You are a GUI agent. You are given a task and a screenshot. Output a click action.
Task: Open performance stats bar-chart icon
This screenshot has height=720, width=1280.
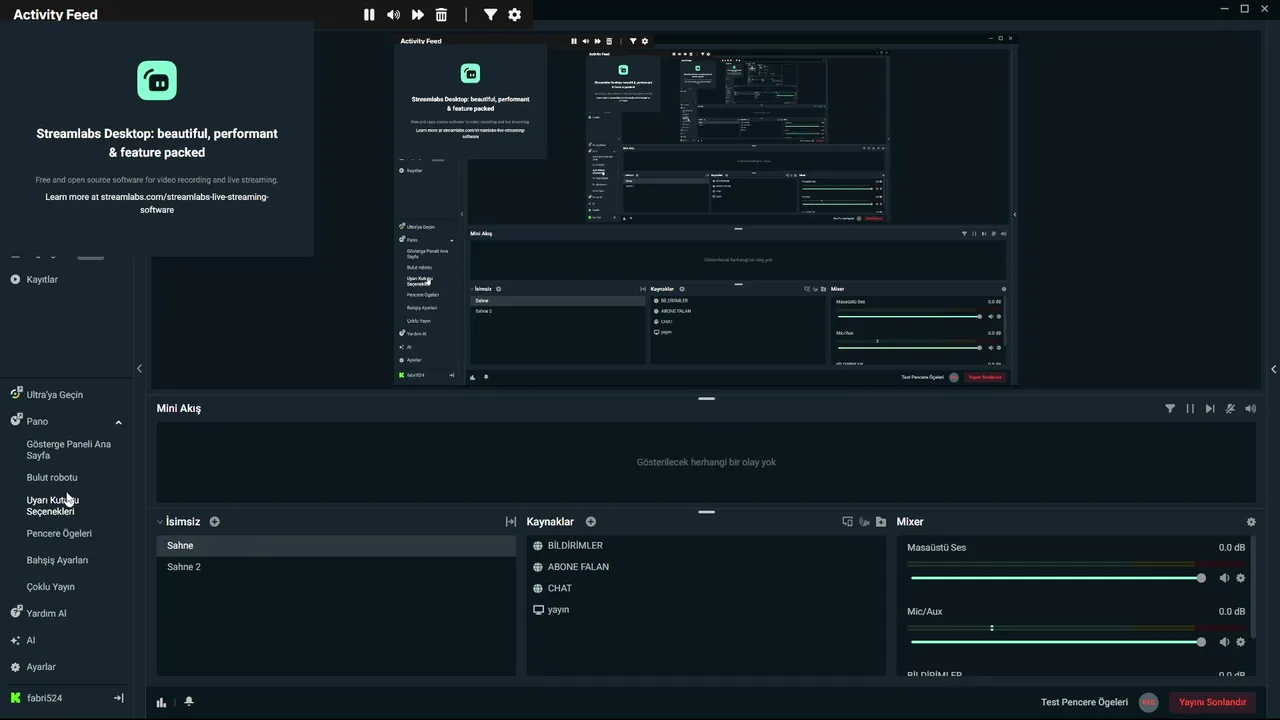point(161,702)
